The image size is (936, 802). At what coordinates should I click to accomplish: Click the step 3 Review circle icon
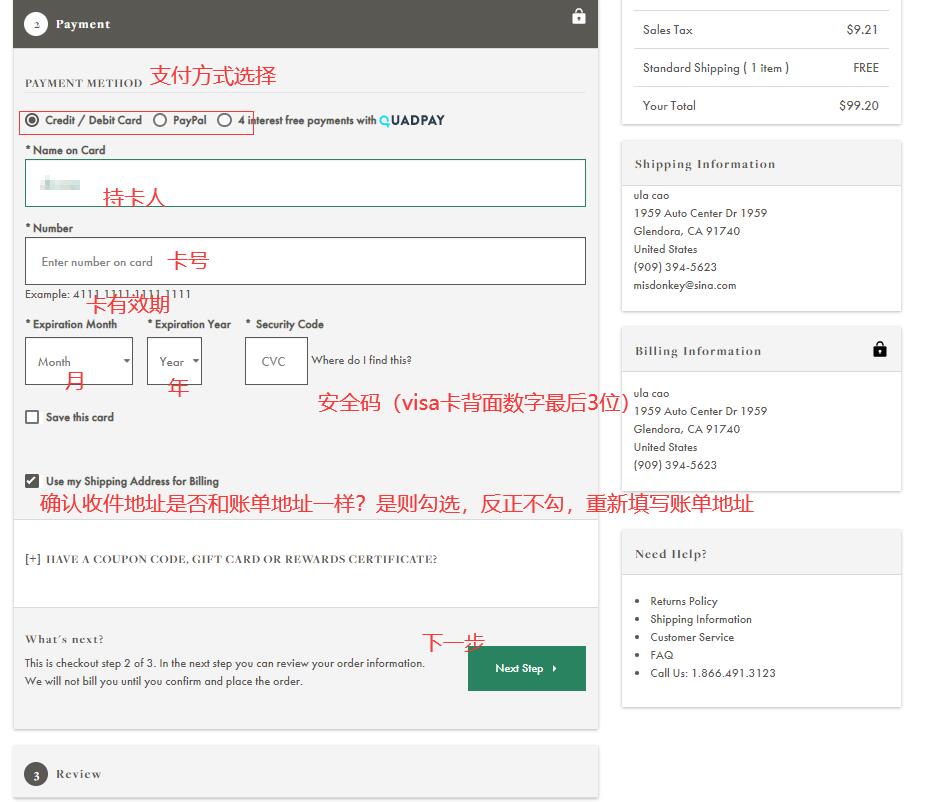coord(36,774)
